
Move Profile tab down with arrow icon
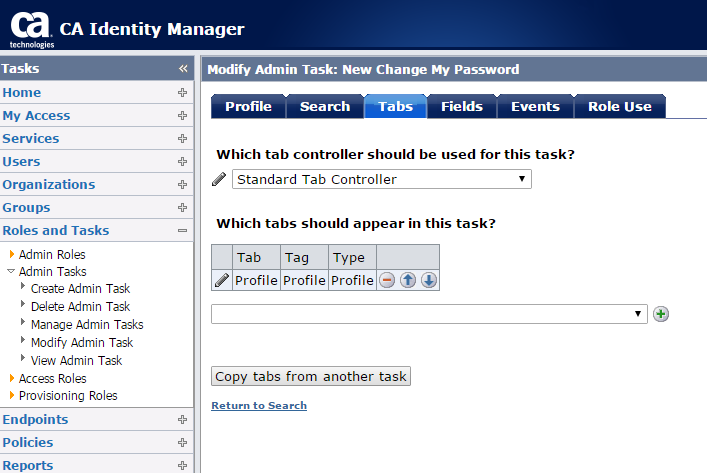point(428,281)
